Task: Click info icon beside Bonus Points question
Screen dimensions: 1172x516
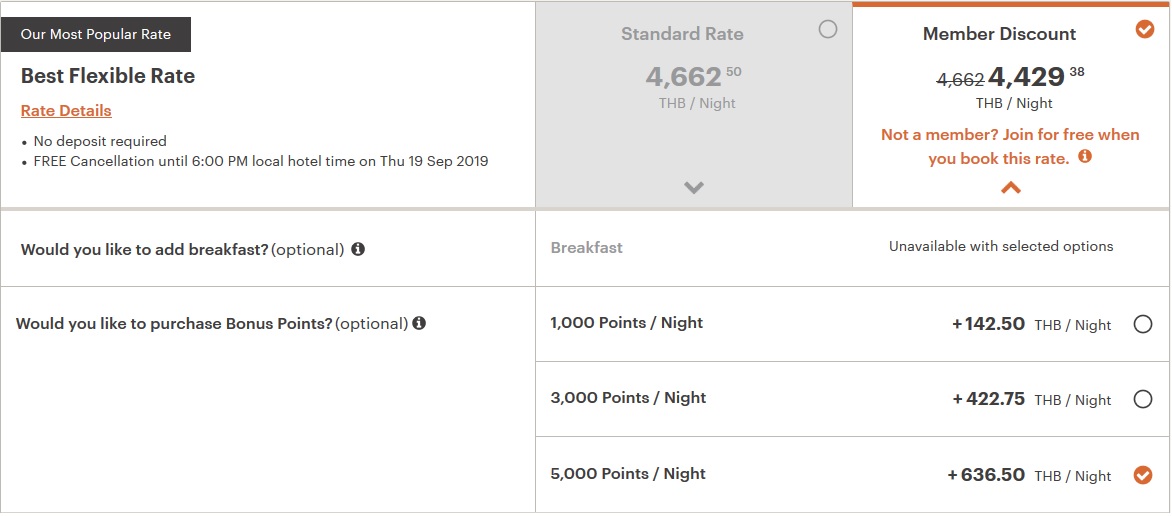Action: click(419, 323)
